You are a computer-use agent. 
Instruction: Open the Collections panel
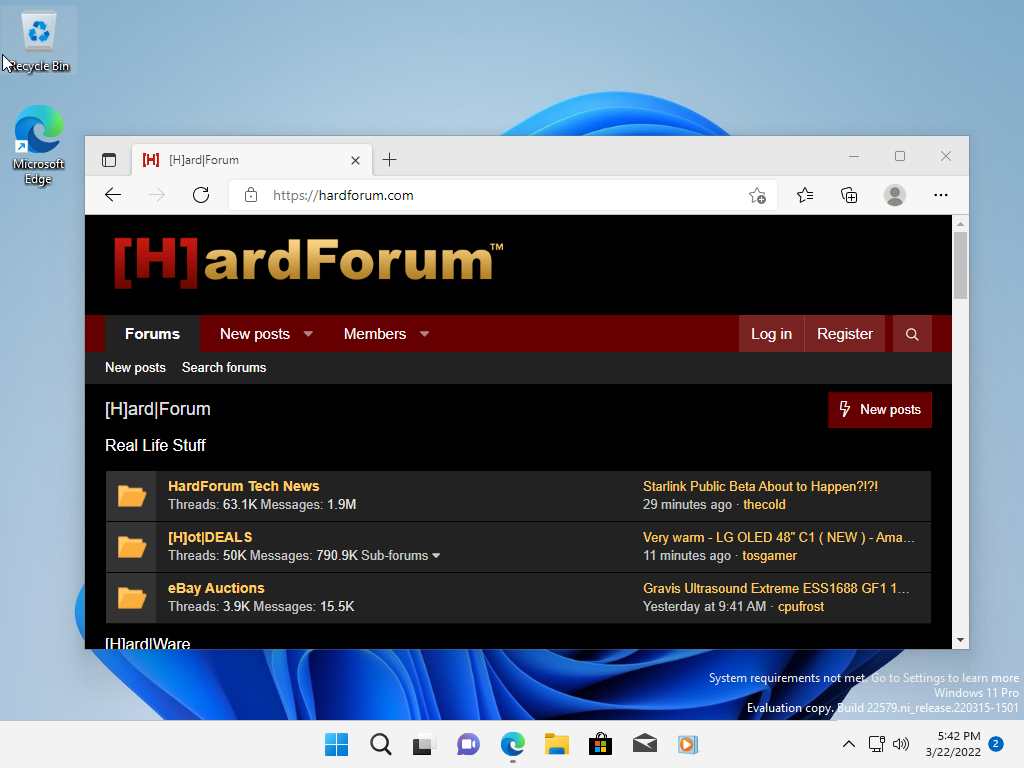(849, 195)
